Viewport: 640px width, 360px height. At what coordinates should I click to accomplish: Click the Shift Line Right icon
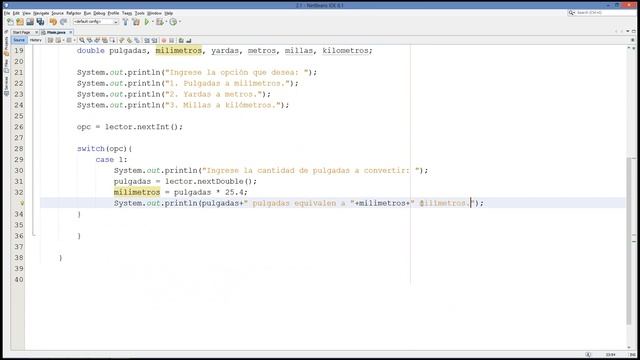(154, 40)
